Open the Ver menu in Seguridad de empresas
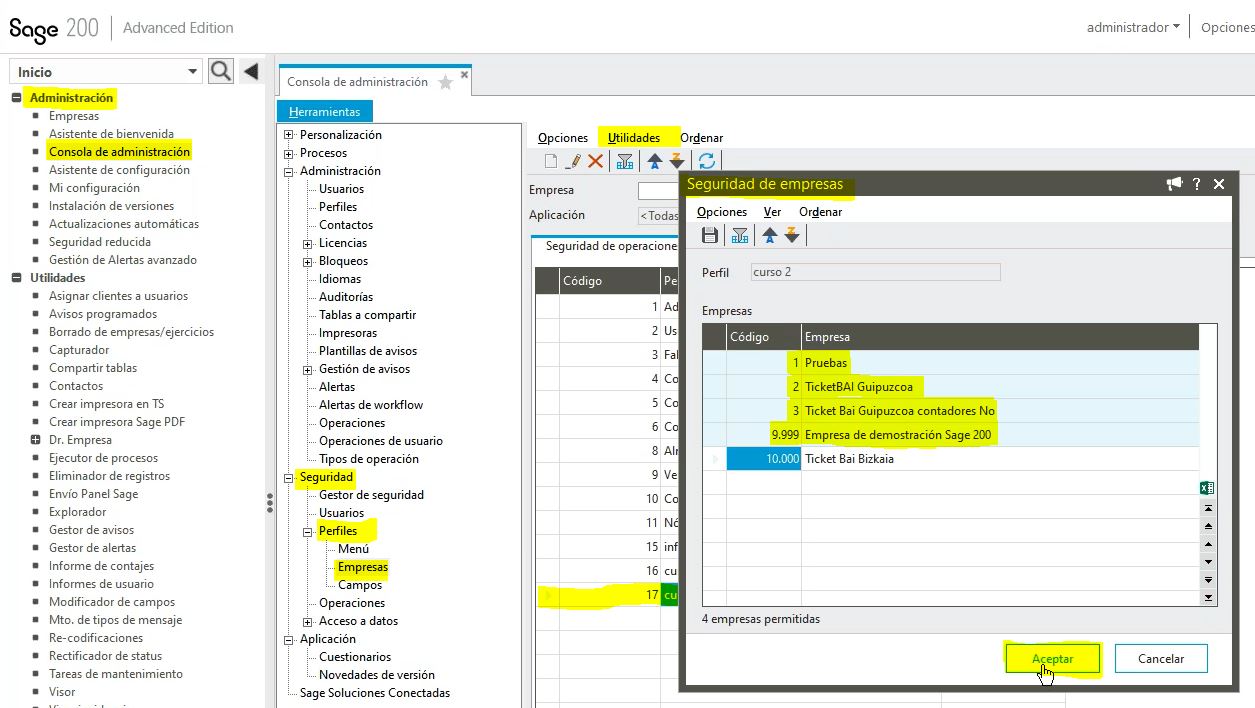This screenshot has width=1255, height=708. [772, 212]
